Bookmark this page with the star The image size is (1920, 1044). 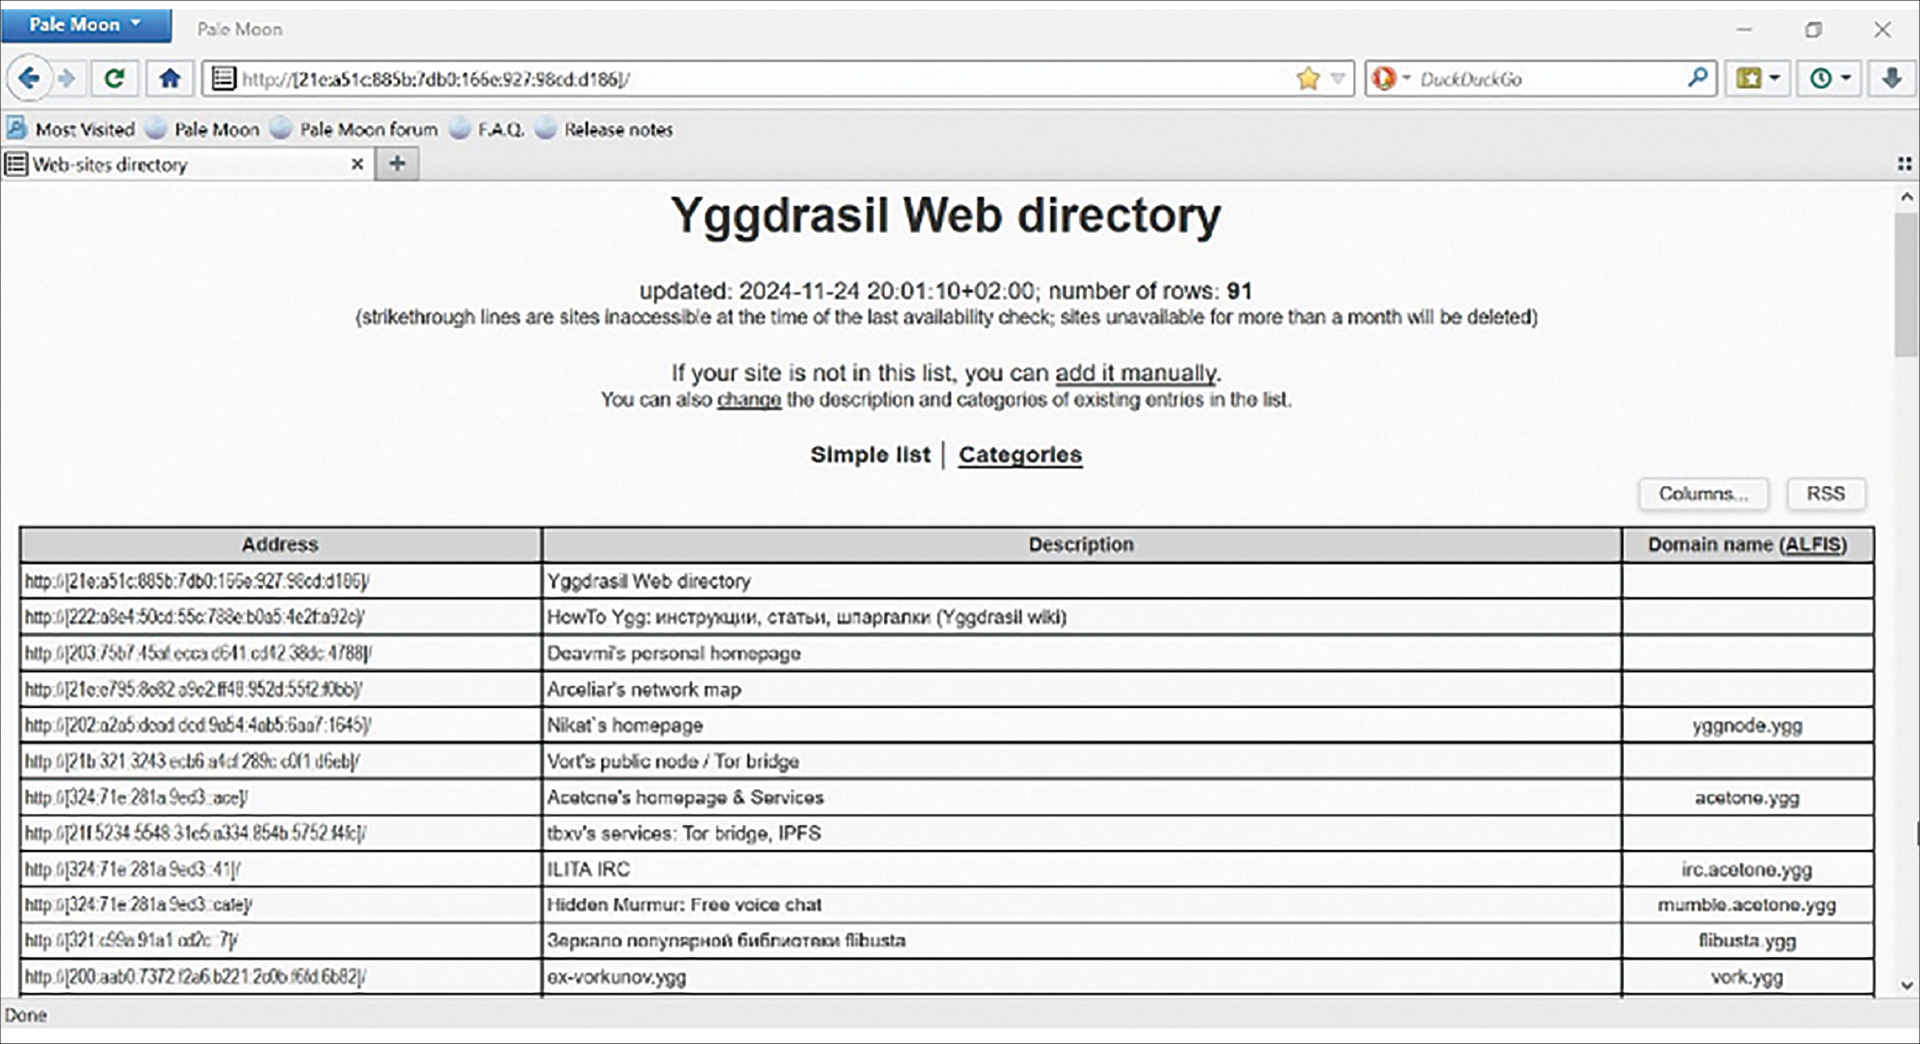coord(1308,78)
